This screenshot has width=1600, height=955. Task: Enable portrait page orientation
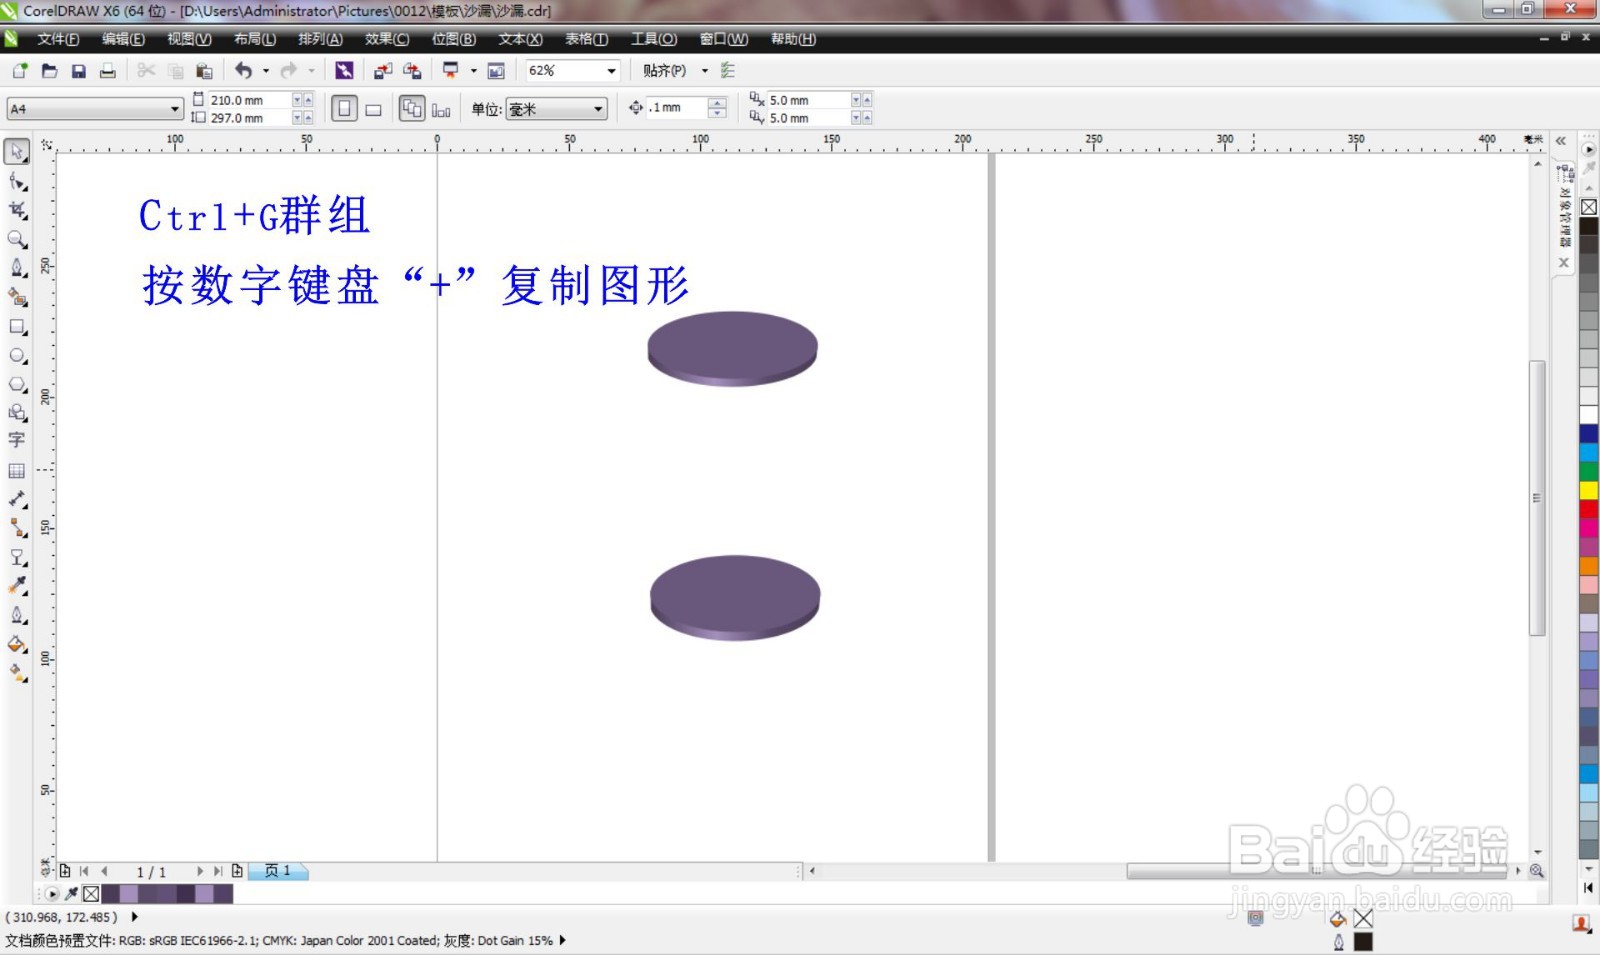(344, 108)
